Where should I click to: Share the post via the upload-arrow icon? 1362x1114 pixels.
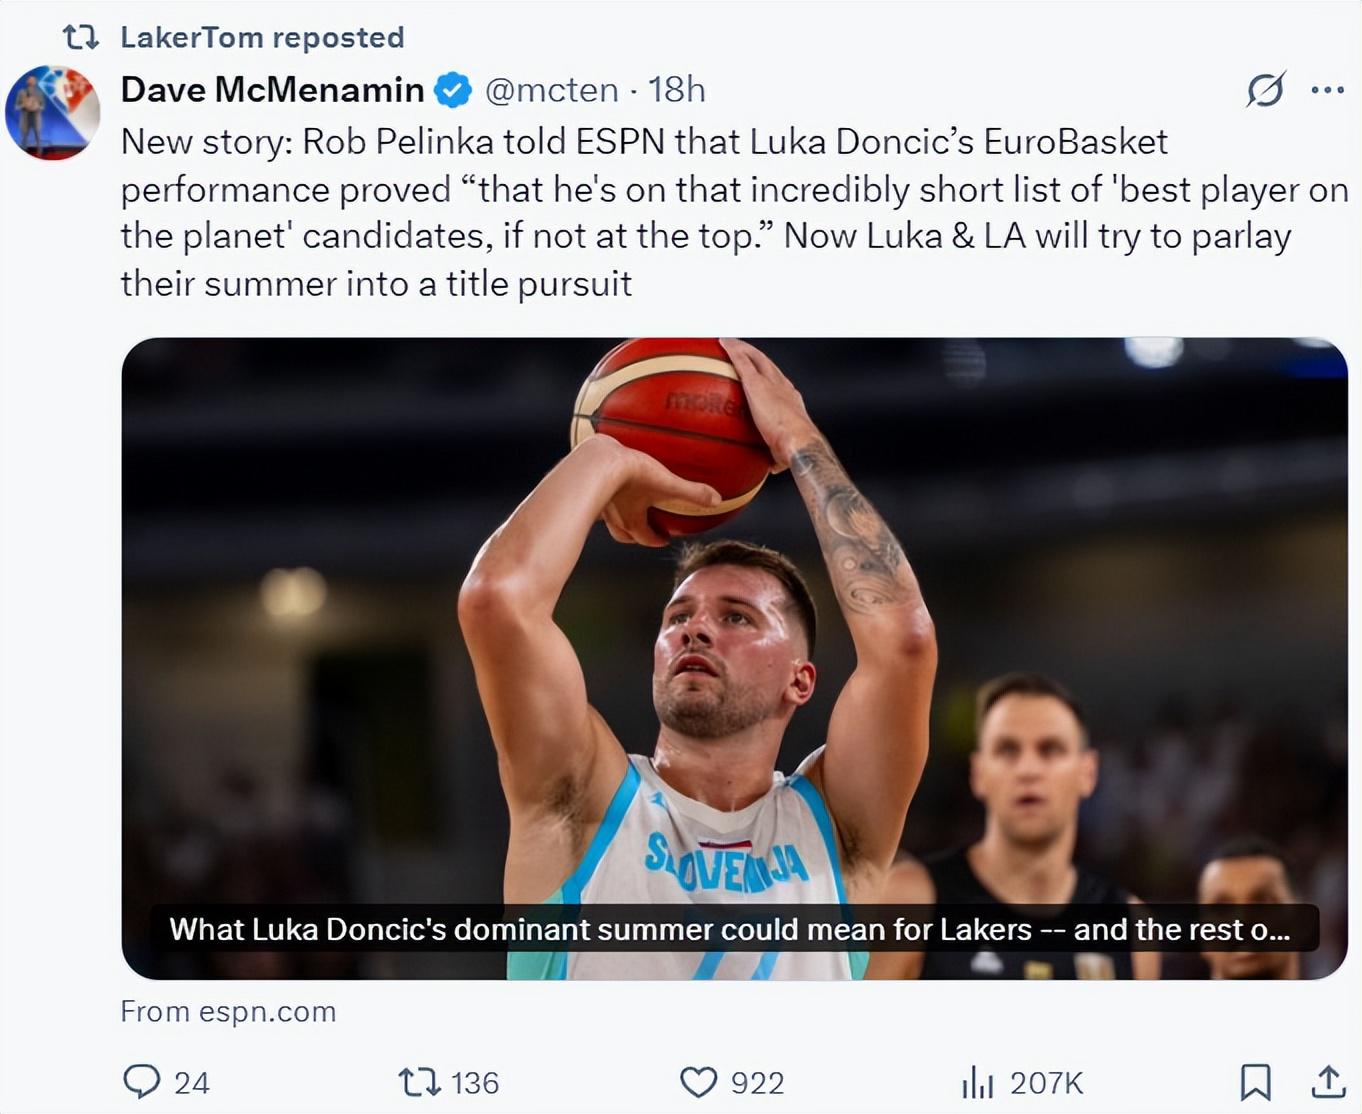[1327, 1081]
